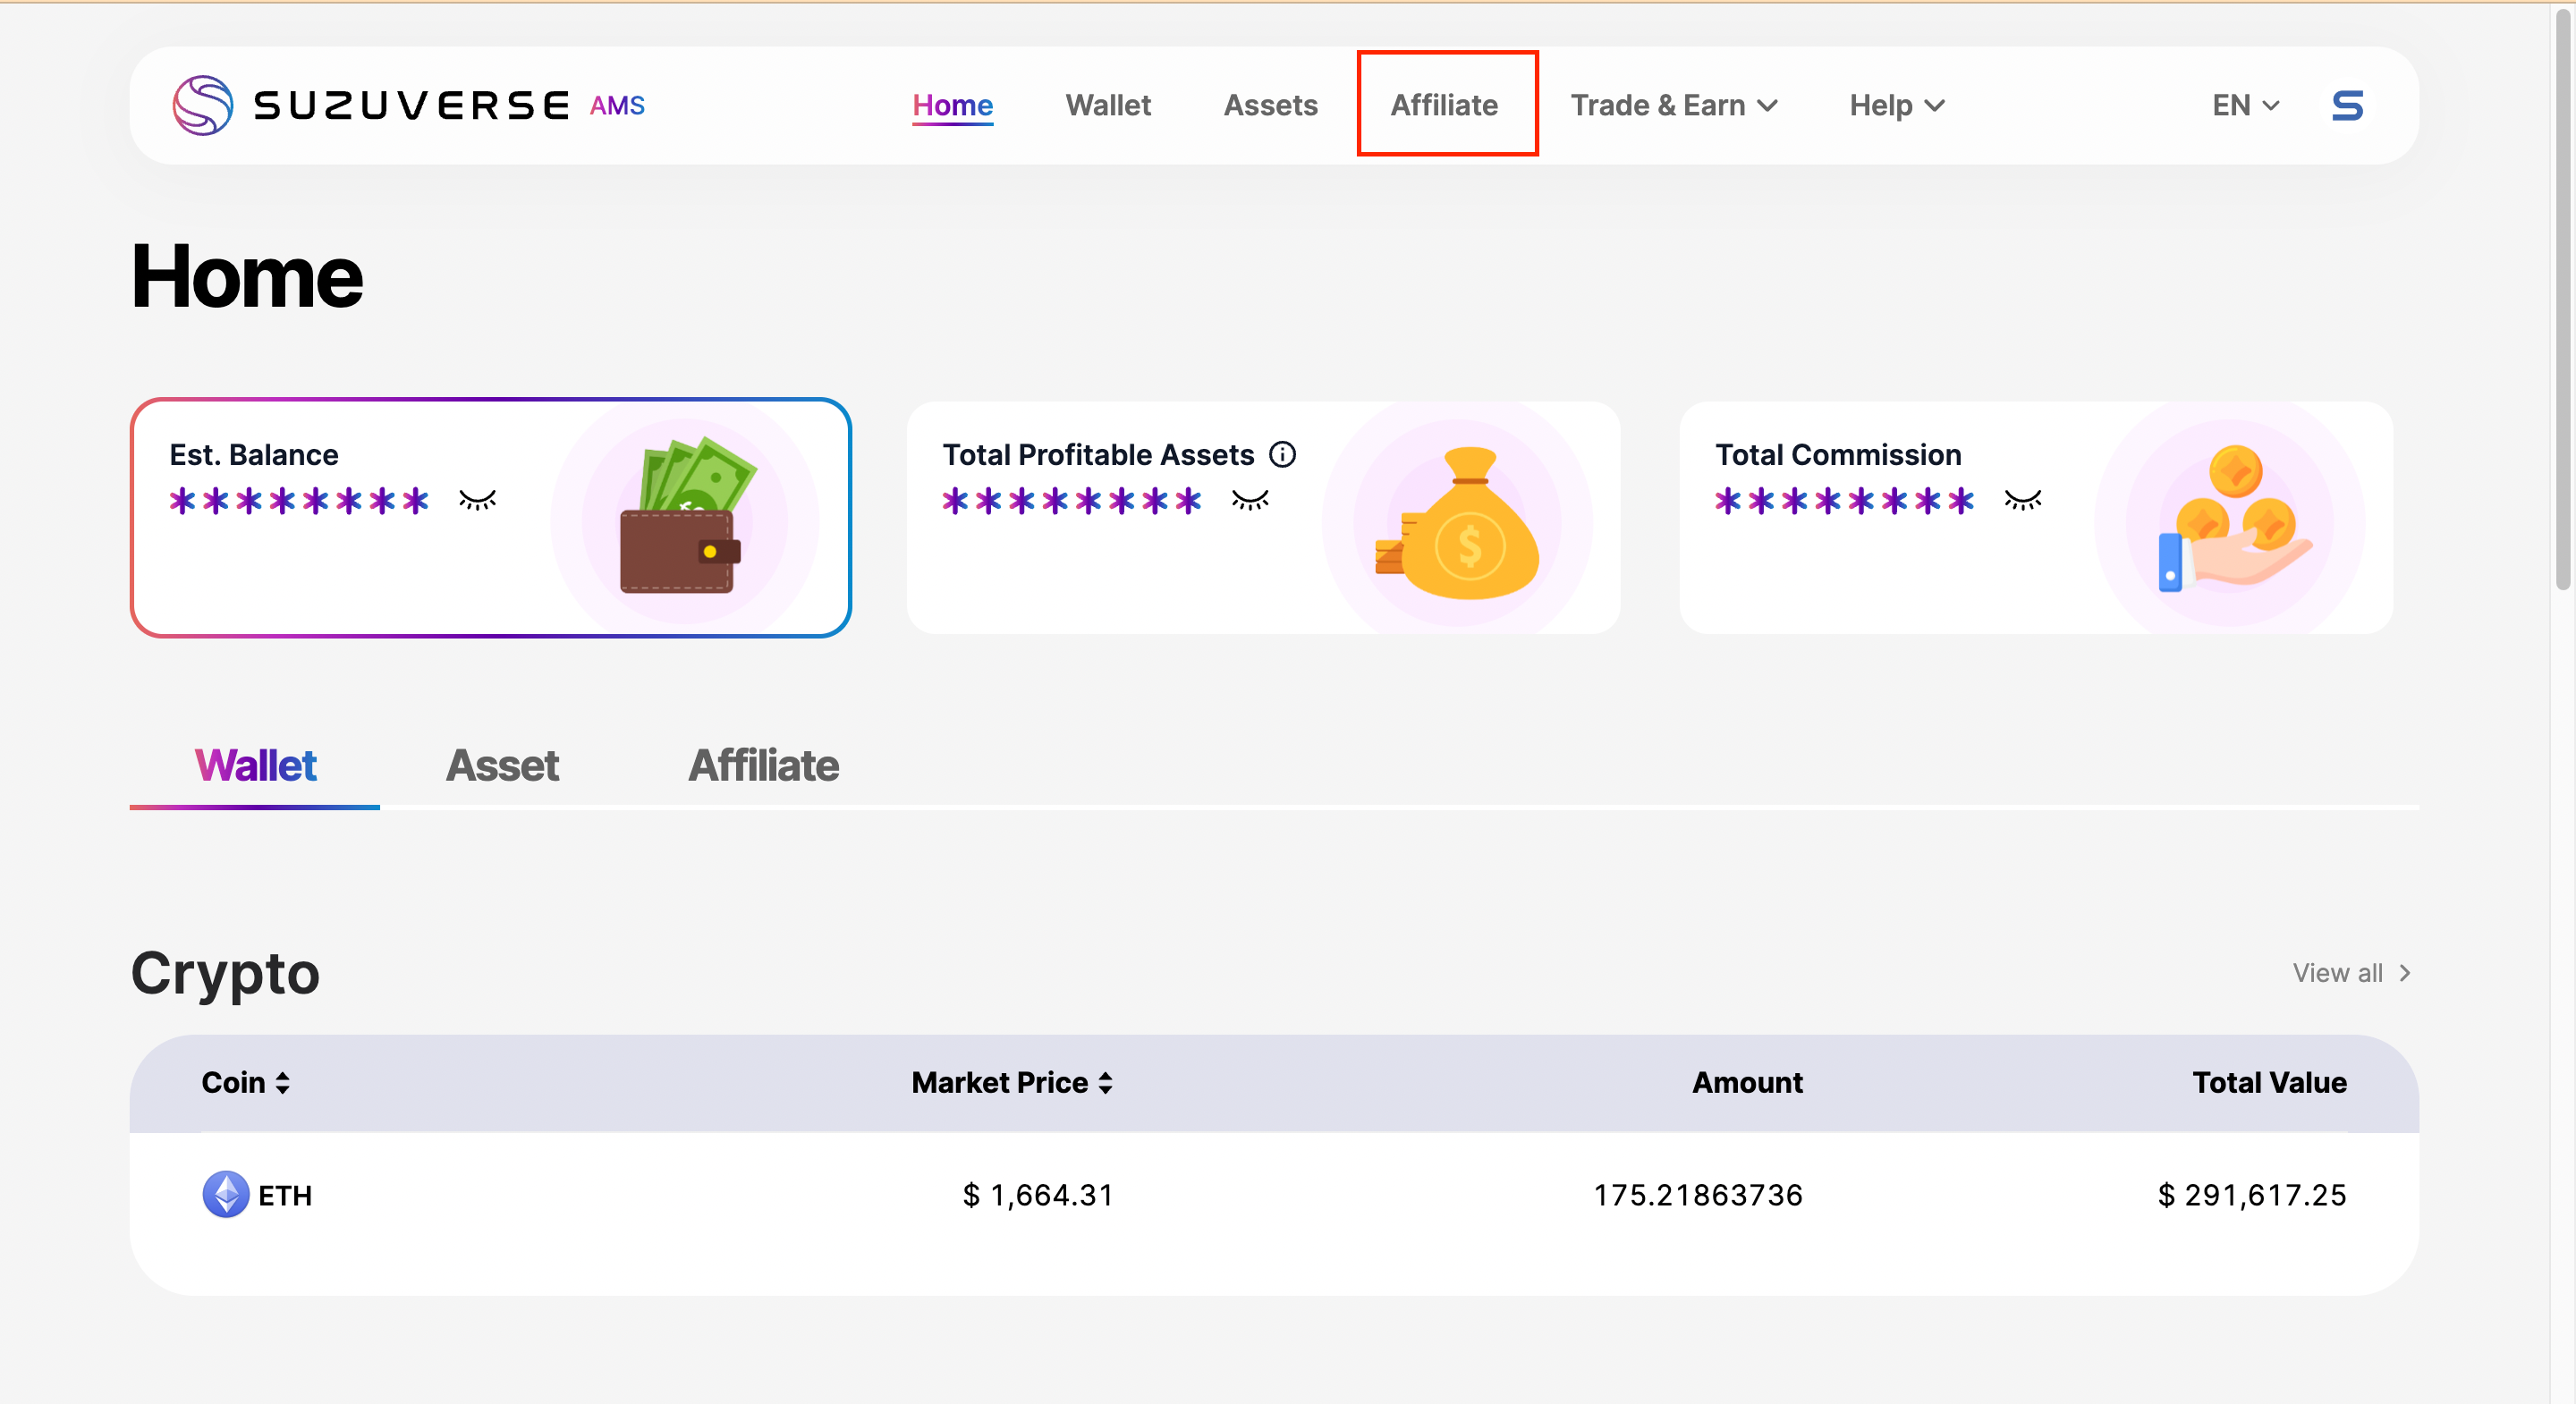Unhide the Total Commission value

2022,500
